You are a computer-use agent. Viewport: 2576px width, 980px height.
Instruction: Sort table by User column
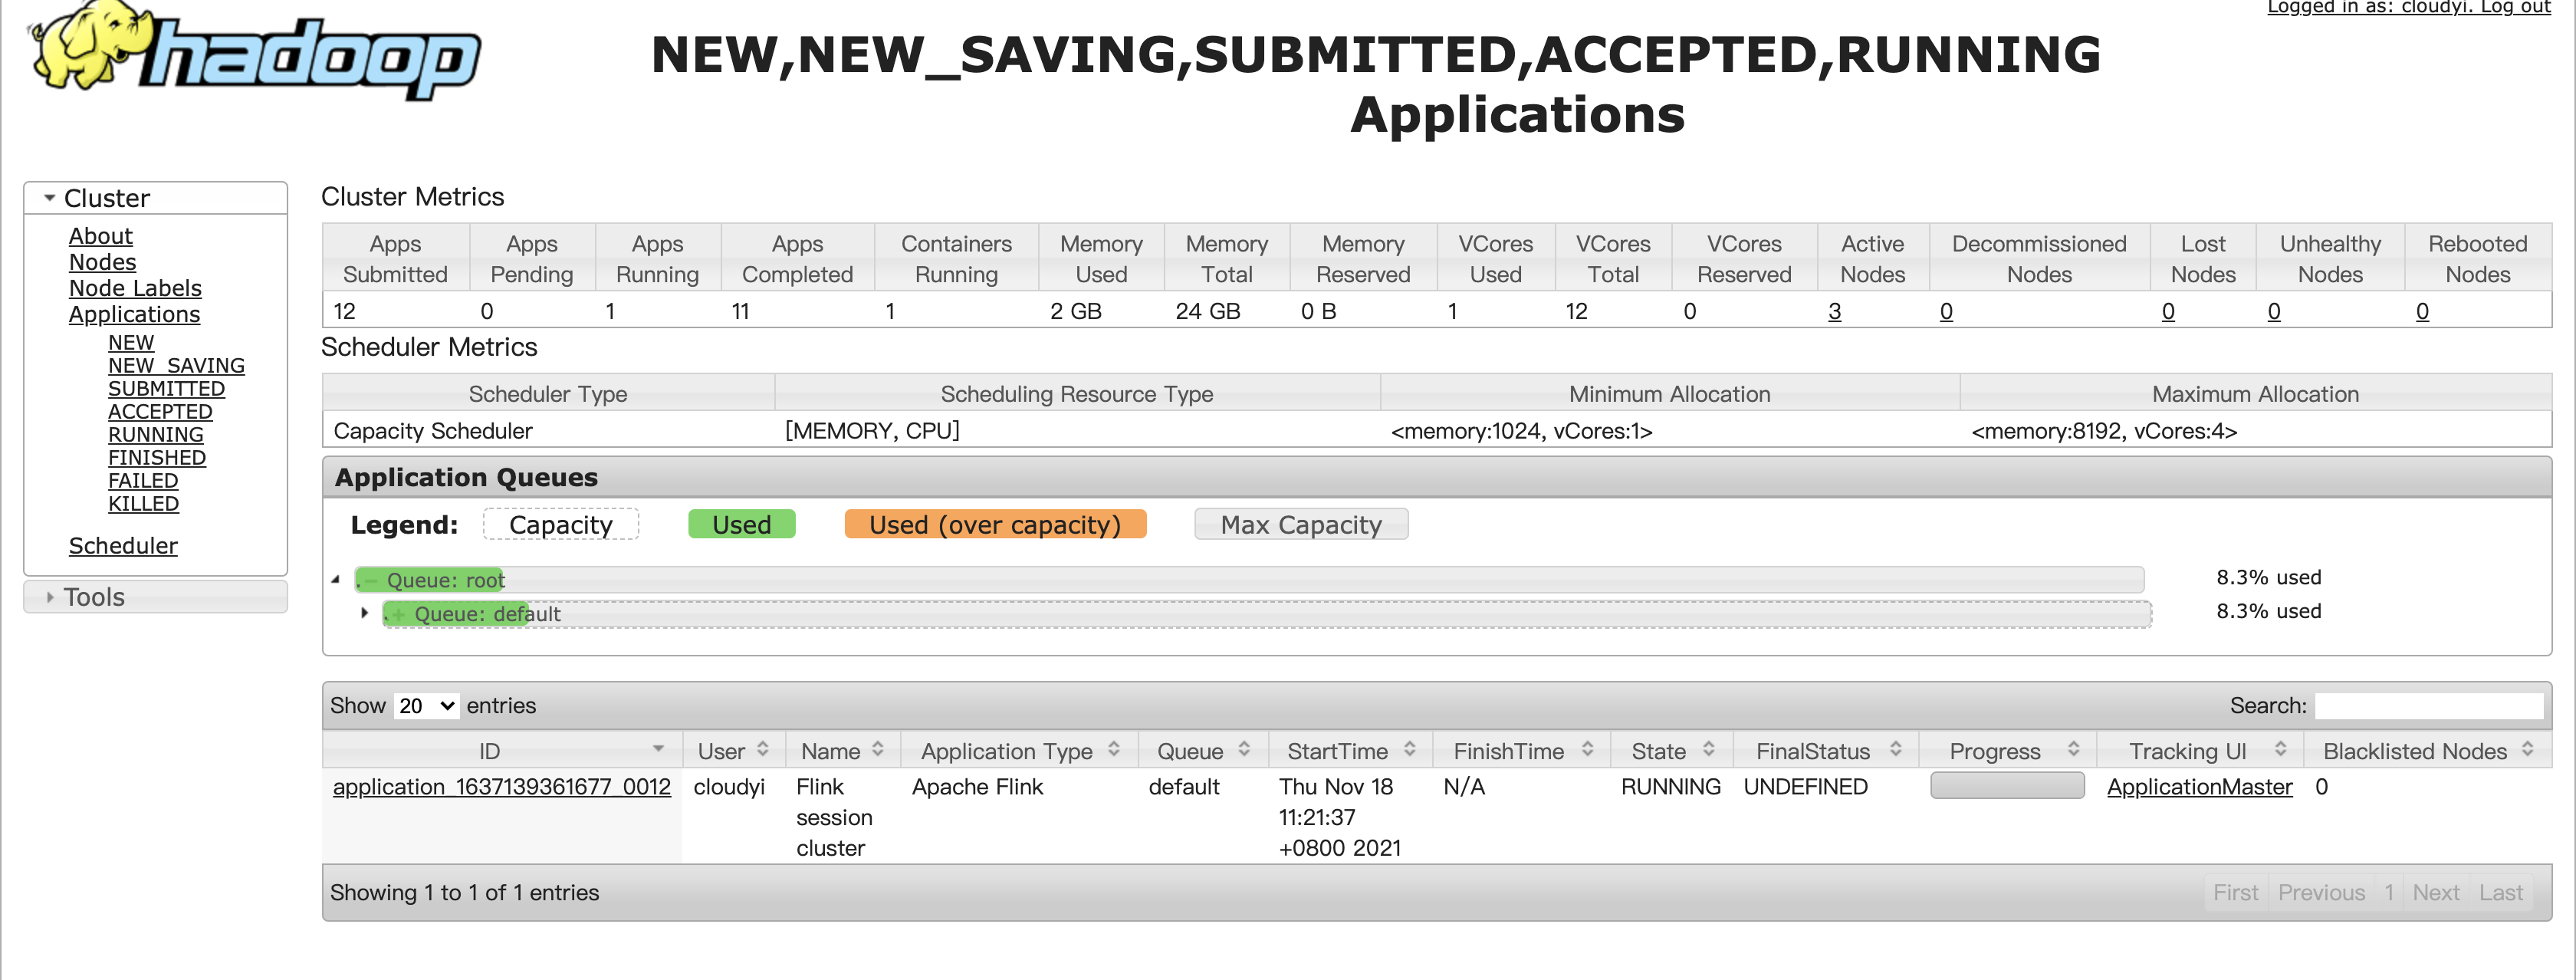(x=733, y=751)
